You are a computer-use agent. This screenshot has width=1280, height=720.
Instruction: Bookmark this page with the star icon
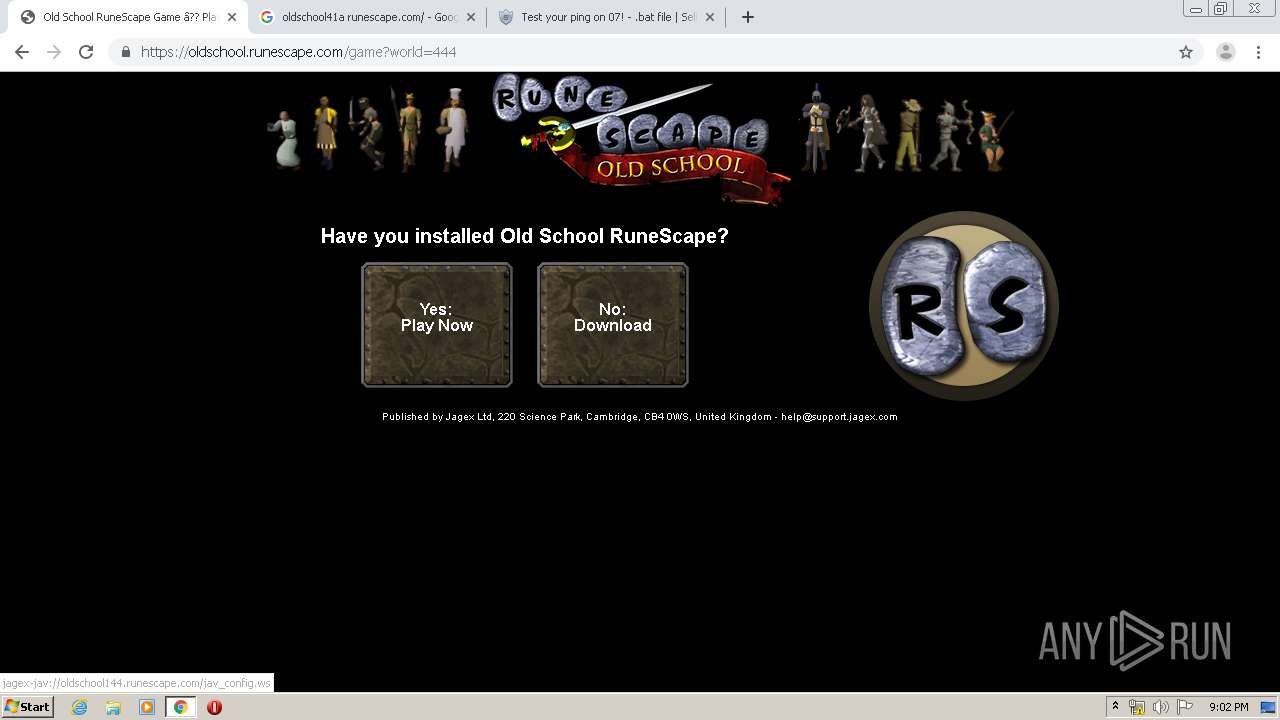(x=1186, y=52)
